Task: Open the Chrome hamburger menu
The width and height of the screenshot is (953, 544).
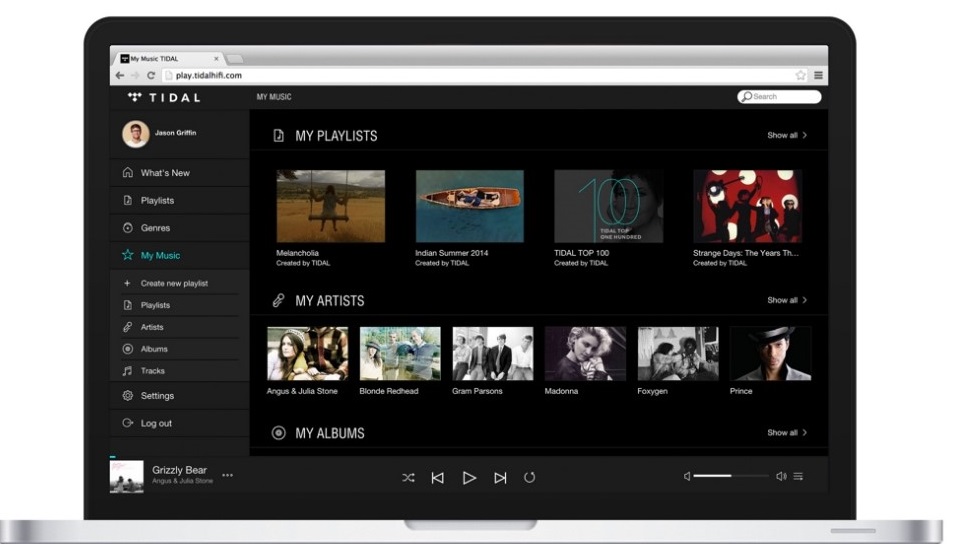Action: [818, 75]
